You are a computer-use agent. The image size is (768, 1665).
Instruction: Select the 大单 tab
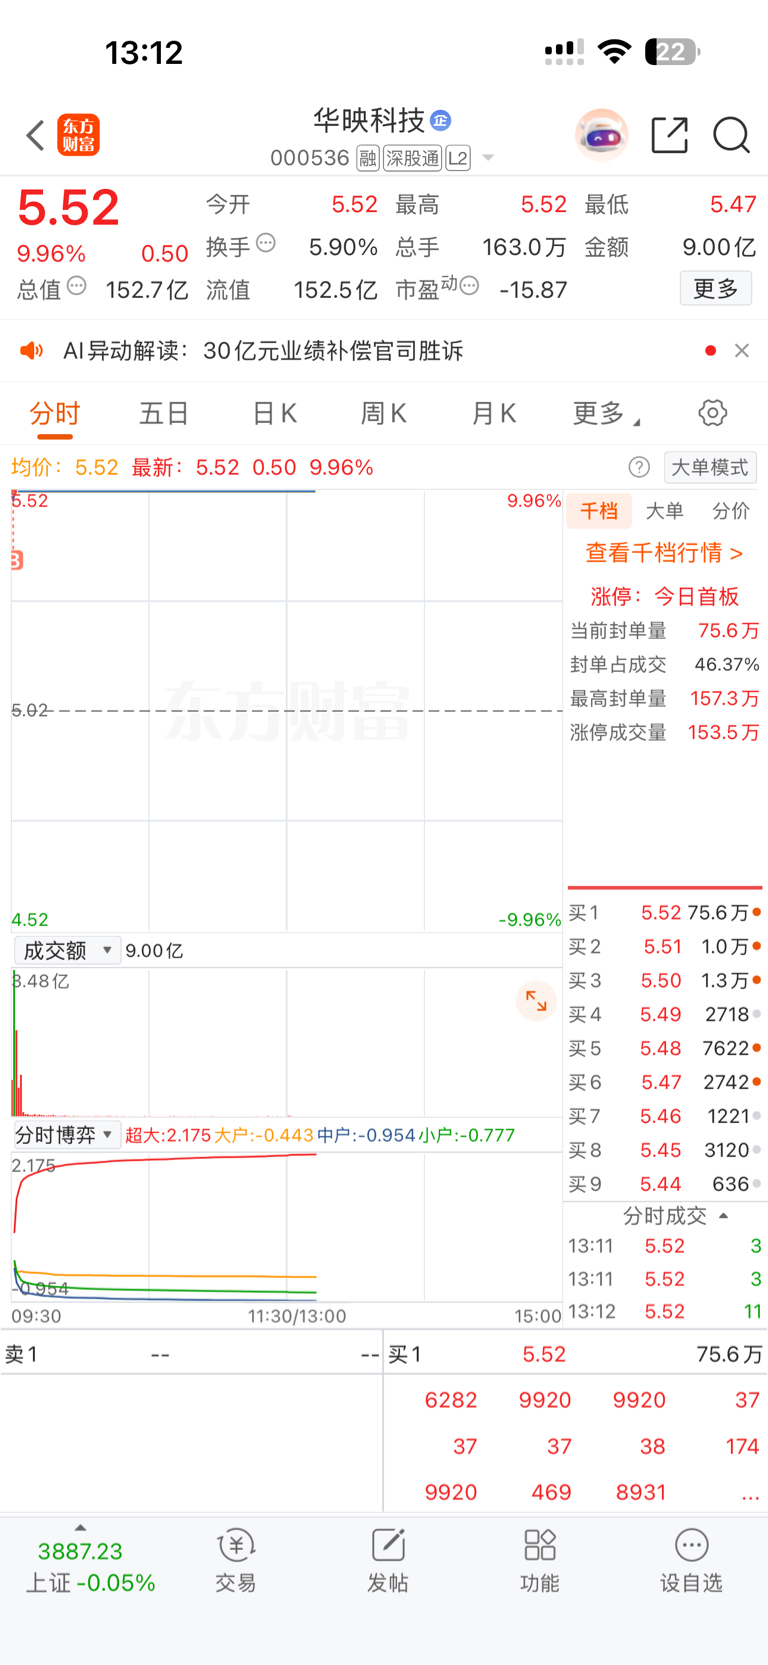(x=665, y=511)
